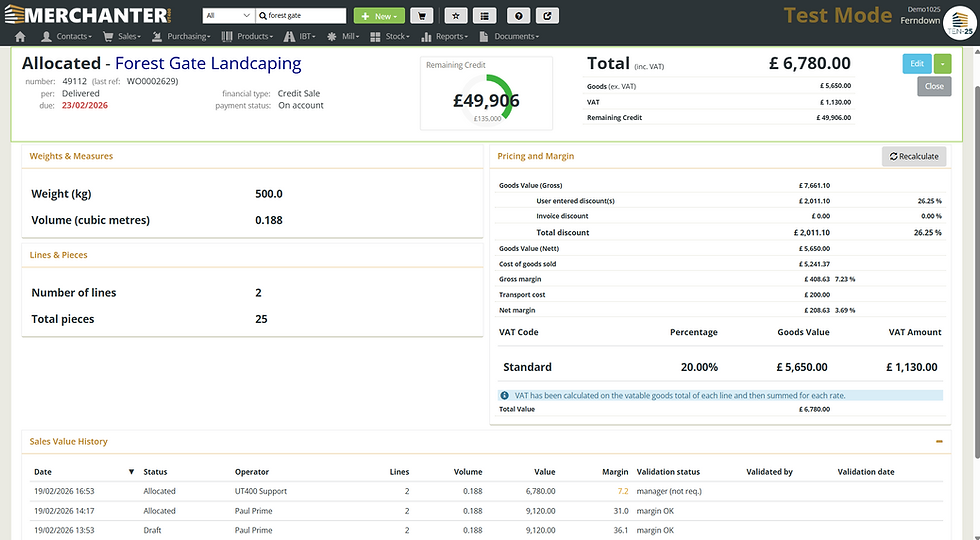Click the Transport cost £ 200.00 value
Screen dimensions: 980x540
[817, 294]
